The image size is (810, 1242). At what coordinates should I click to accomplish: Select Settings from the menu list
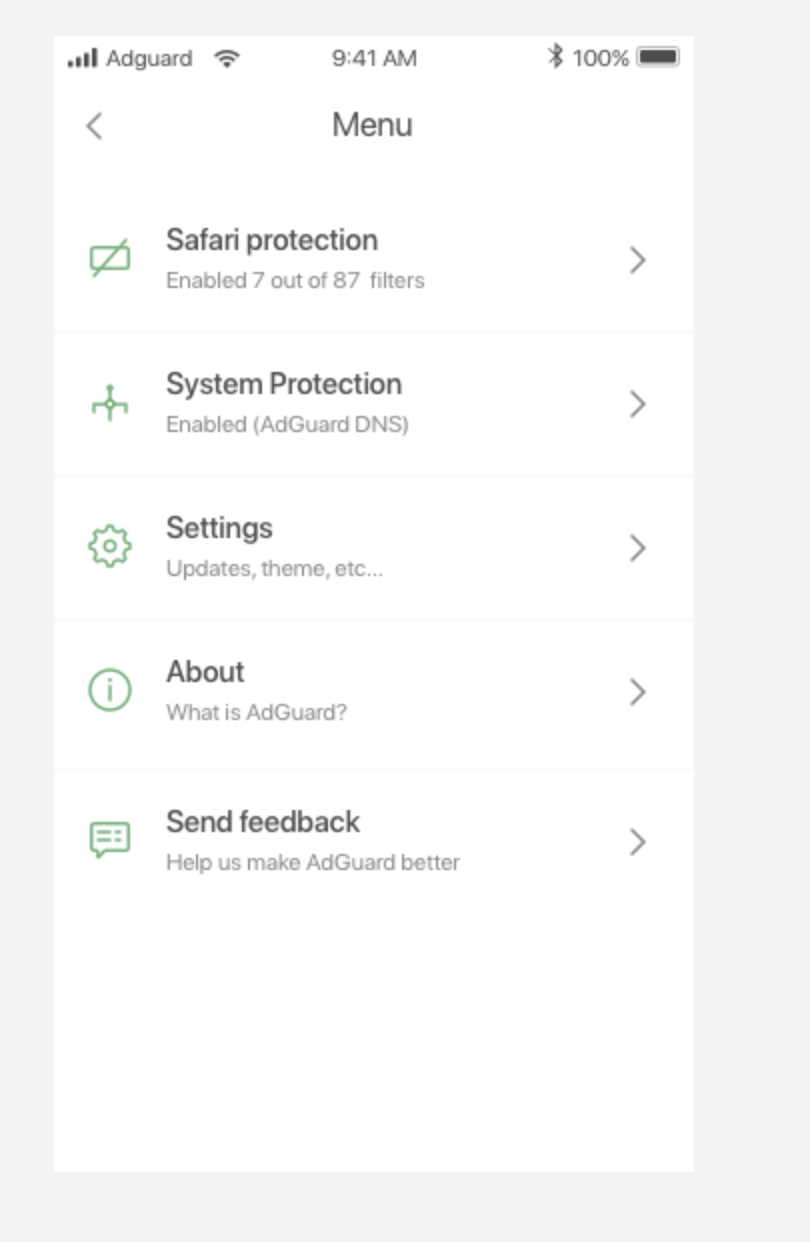point(219,528)
